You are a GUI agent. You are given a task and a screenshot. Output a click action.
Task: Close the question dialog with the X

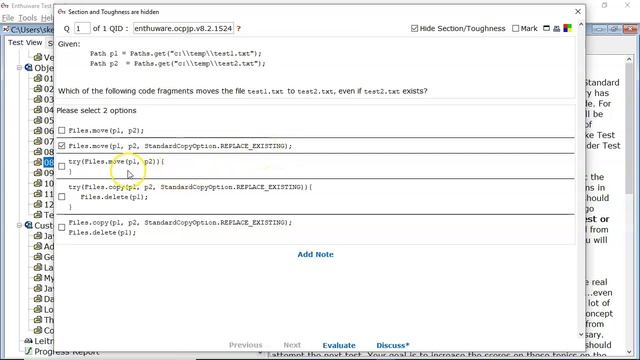pos(578,11)
